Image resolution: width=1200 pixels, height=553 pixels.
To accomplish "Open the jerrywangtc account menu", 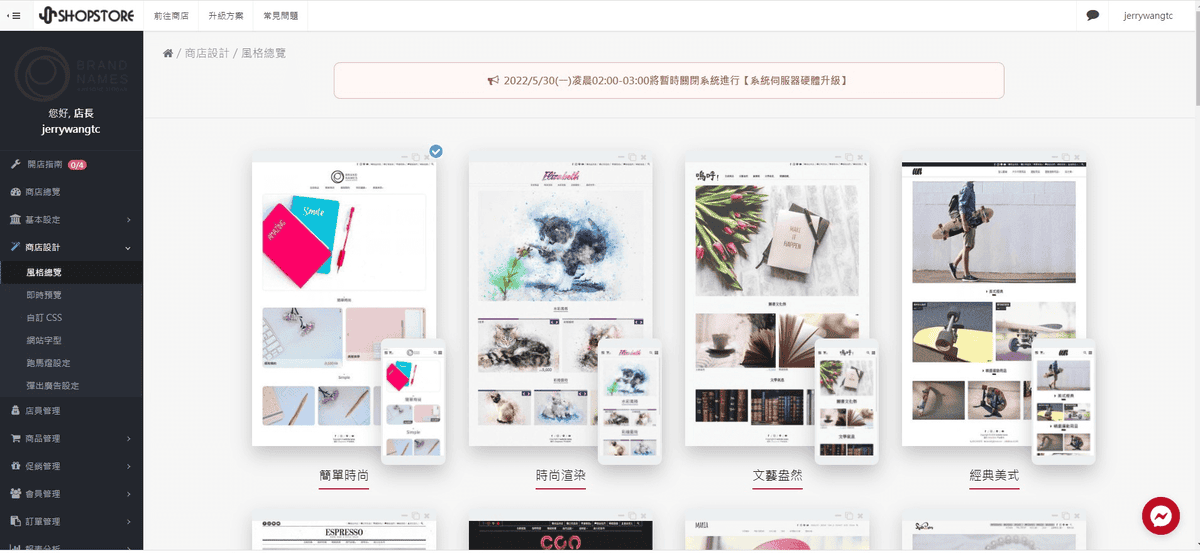I will 1150,16.
